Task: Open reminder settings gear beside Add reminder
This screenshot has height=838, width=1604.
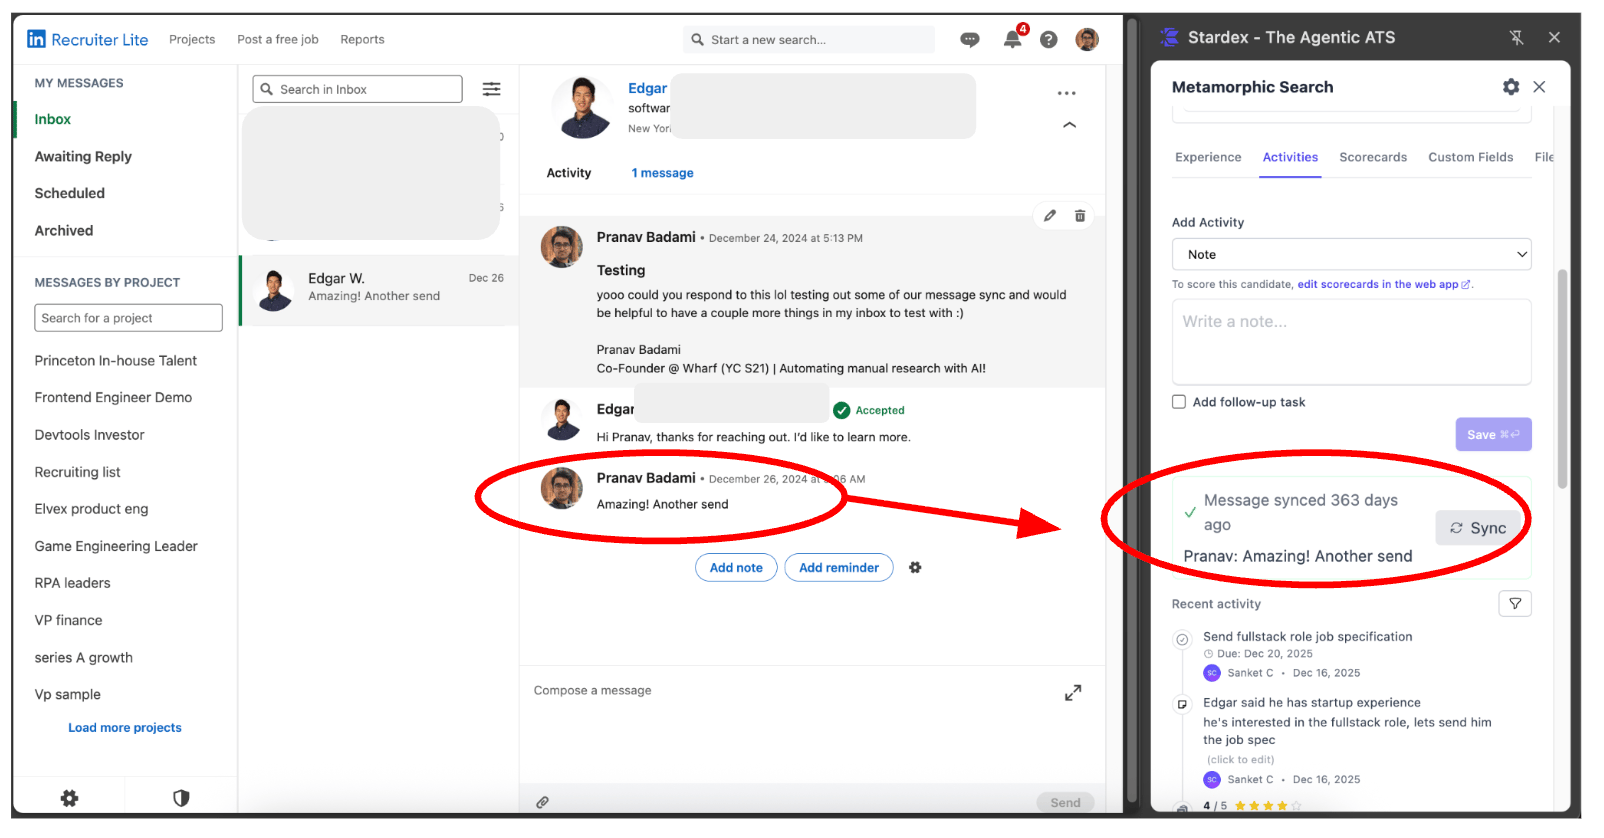Action: pyautogui.click(x=915, y=567)
